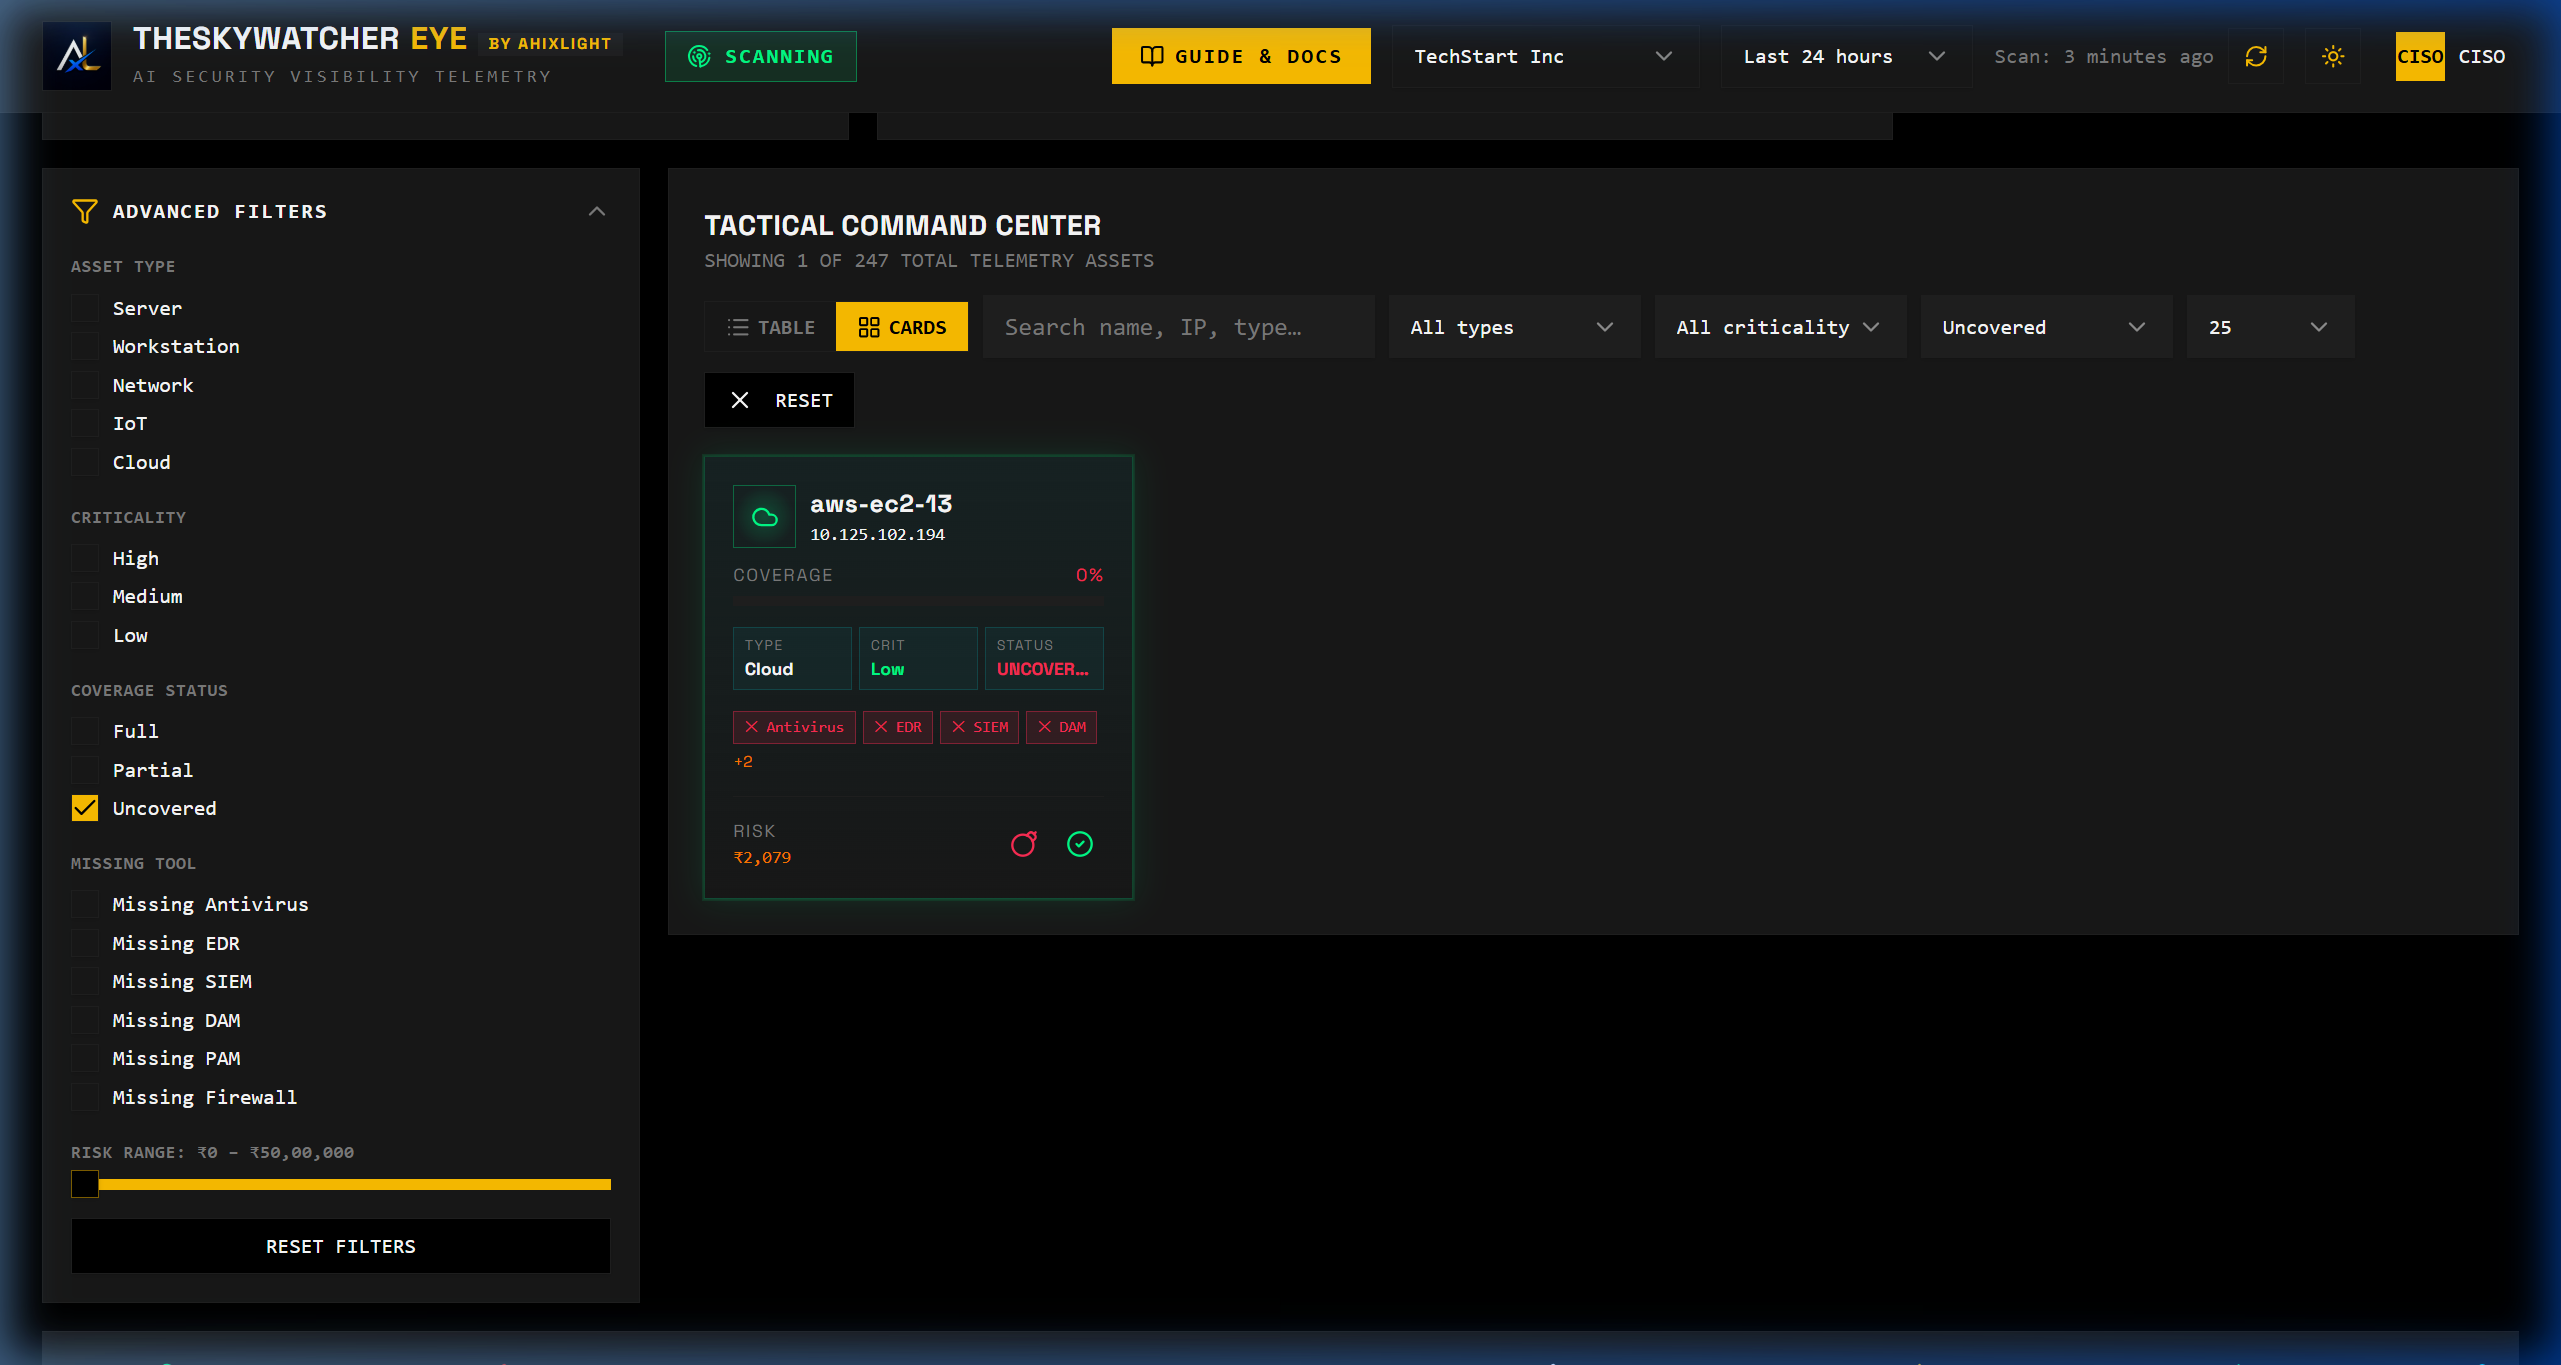This screenshot has height=1365, width=2561.
Task: Click the risk range slider handle
Action: [x=85, y=1184]
